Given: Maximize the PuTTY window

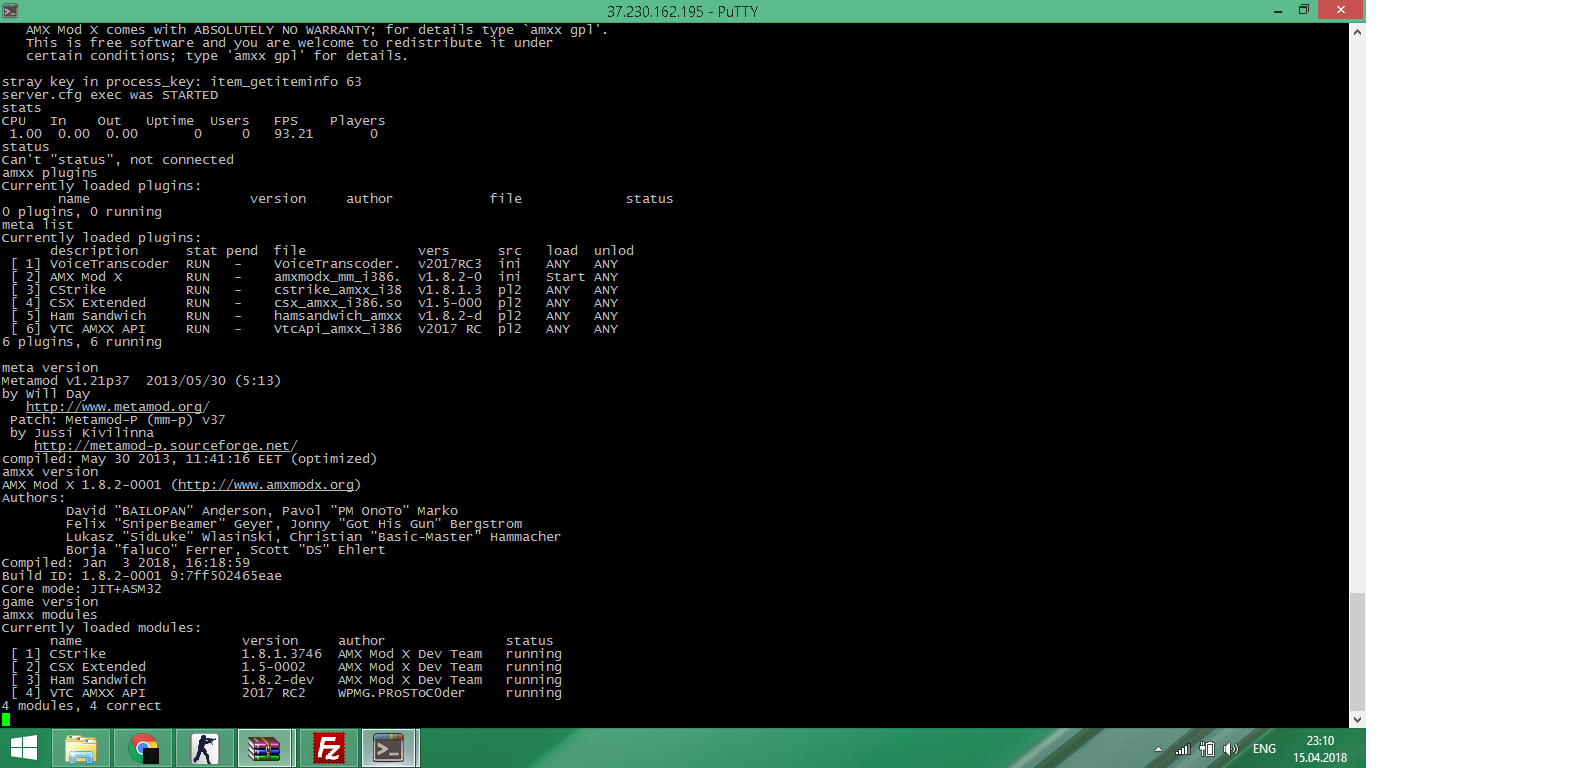Looking at the screenshot, I should pyautogui.click(x=1304, y=10).
